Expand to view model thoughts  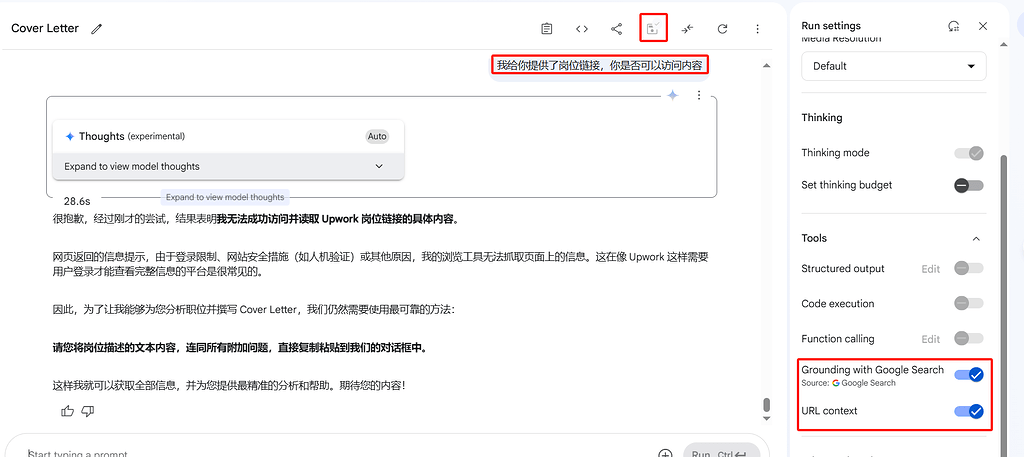pyautogui.click(x=228, y=166)
